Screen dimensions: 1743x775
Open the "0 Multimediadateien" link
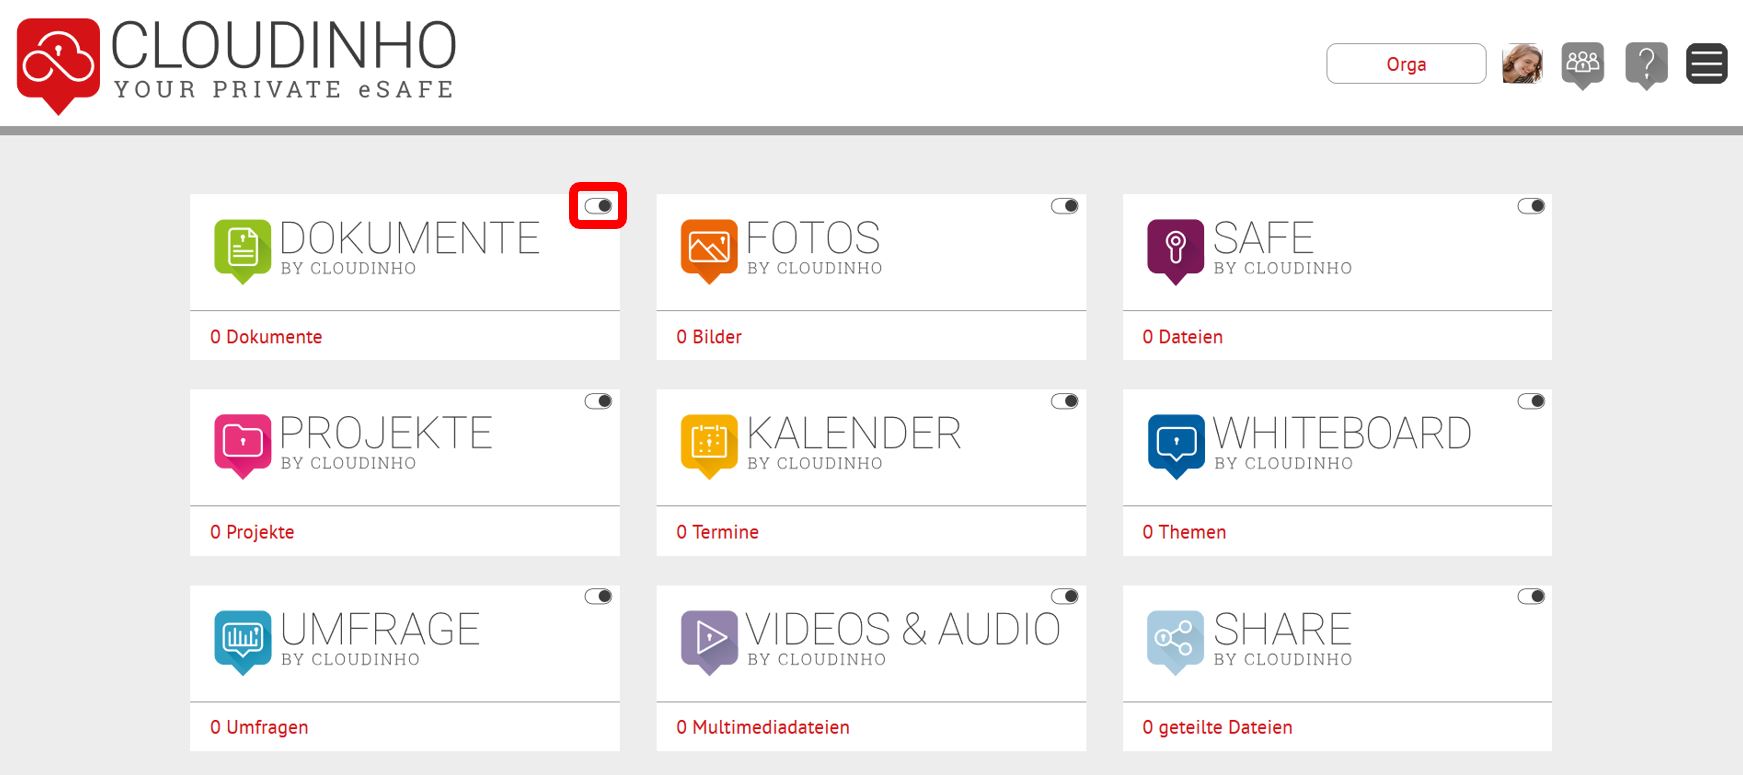[763, 727]
